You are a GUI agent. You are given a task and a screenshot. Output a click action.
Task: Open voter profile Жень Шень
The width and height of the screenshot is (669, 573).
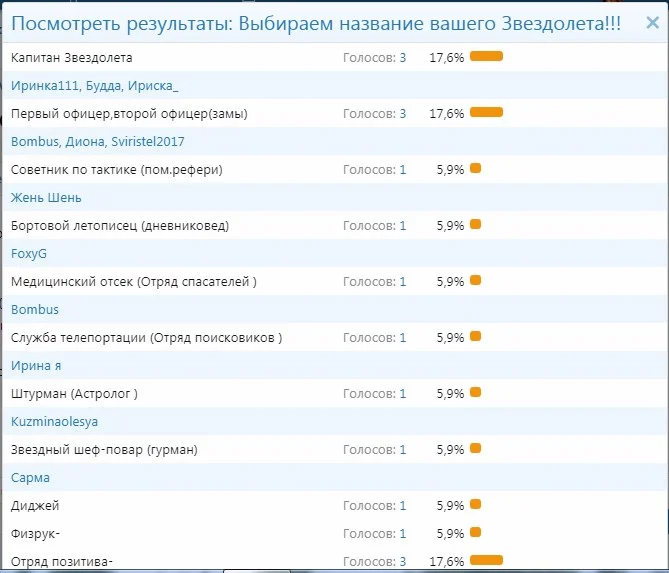(x=46, y=198)
